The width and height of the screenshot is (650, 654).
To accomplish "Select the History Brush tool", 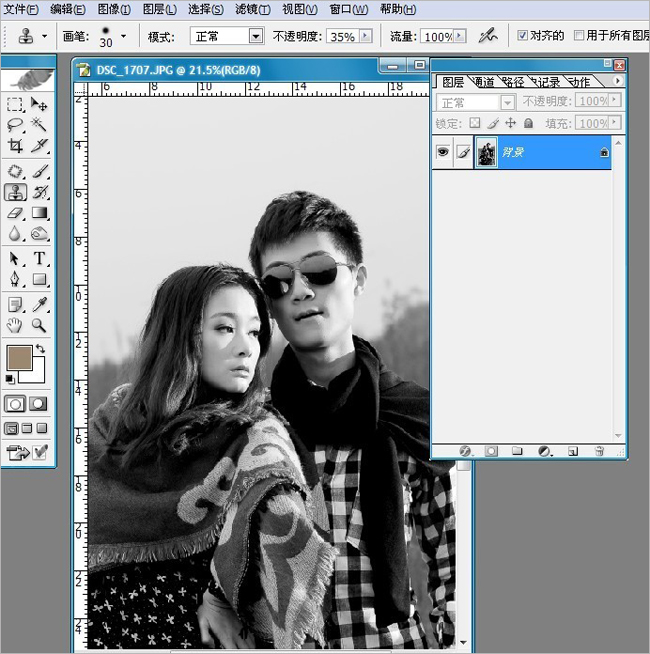I will 39,192.
